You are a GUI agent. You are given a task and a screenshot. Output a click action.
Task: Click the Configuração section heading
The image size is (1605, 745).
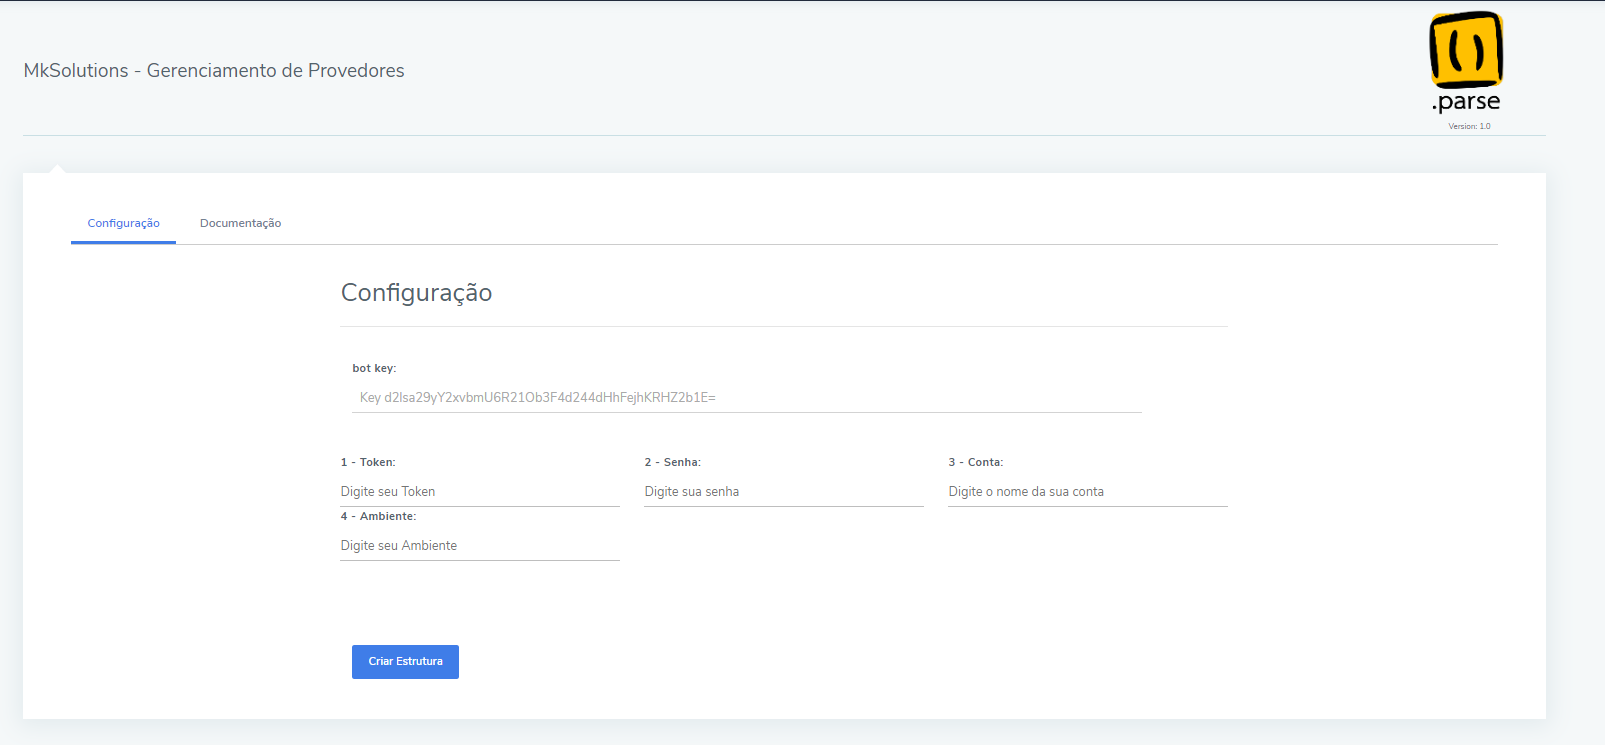point(416,293)
